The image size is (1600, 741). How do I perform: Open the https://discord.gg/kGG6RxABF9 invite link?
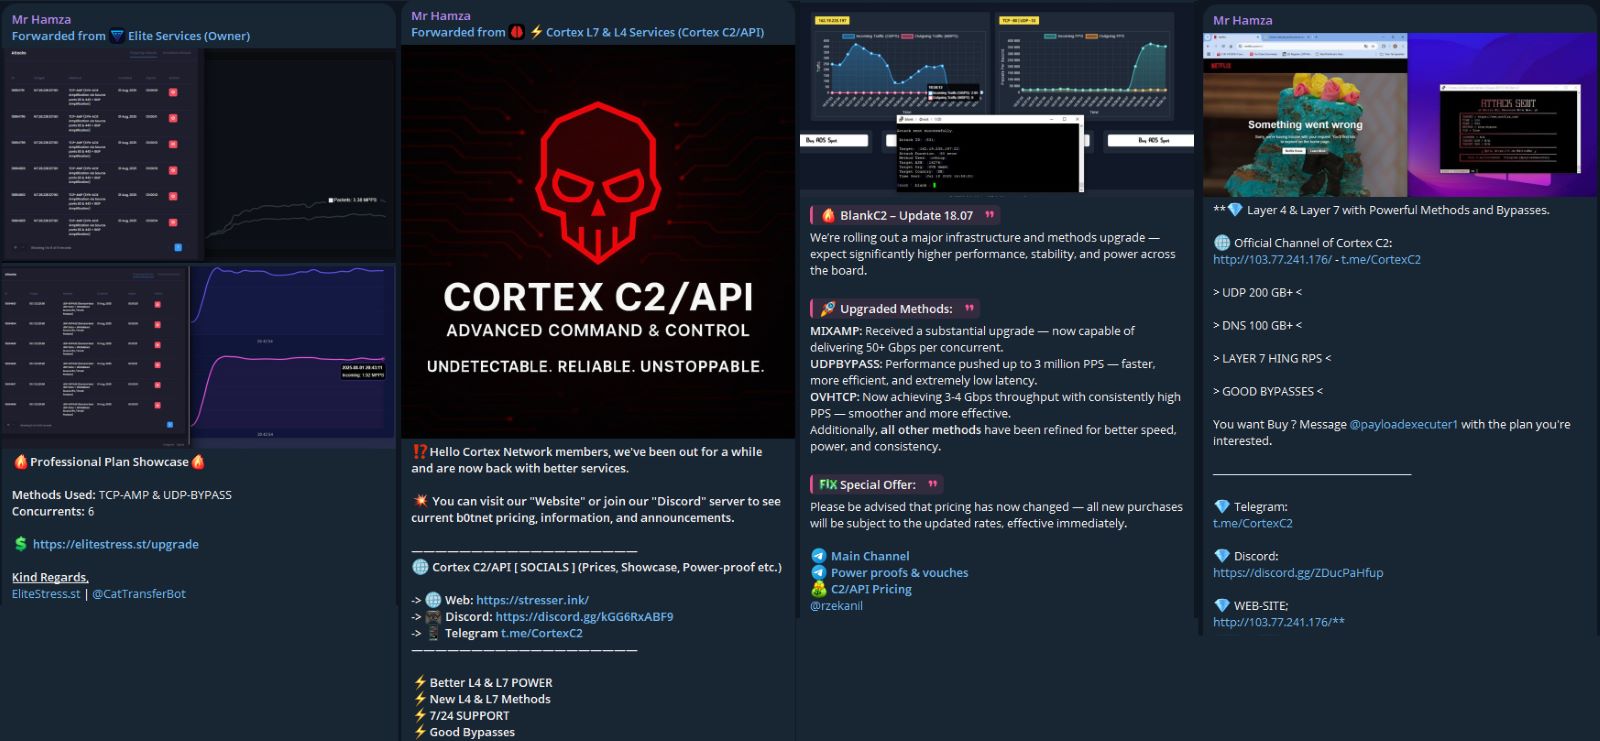tap(584, 617)
